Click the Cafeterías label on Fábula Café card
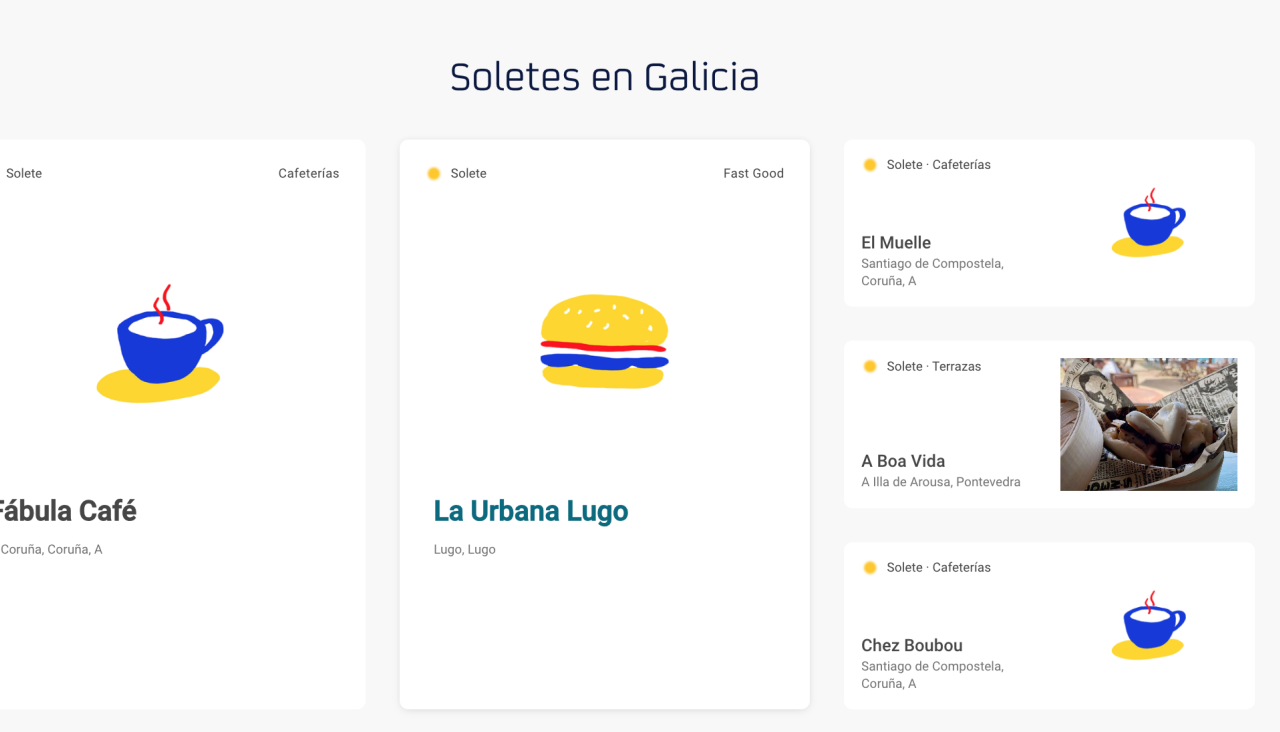Image resolution: width=1280 pixels, height=732 pixels. point(308,174)
